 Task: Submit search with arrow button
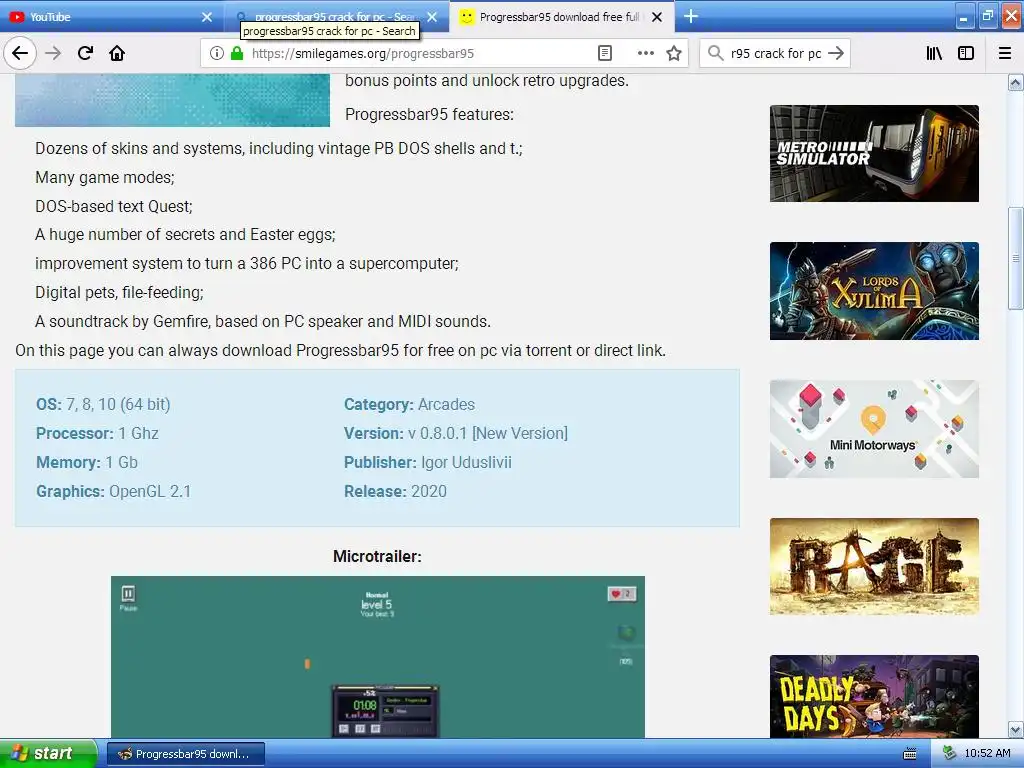836,53
